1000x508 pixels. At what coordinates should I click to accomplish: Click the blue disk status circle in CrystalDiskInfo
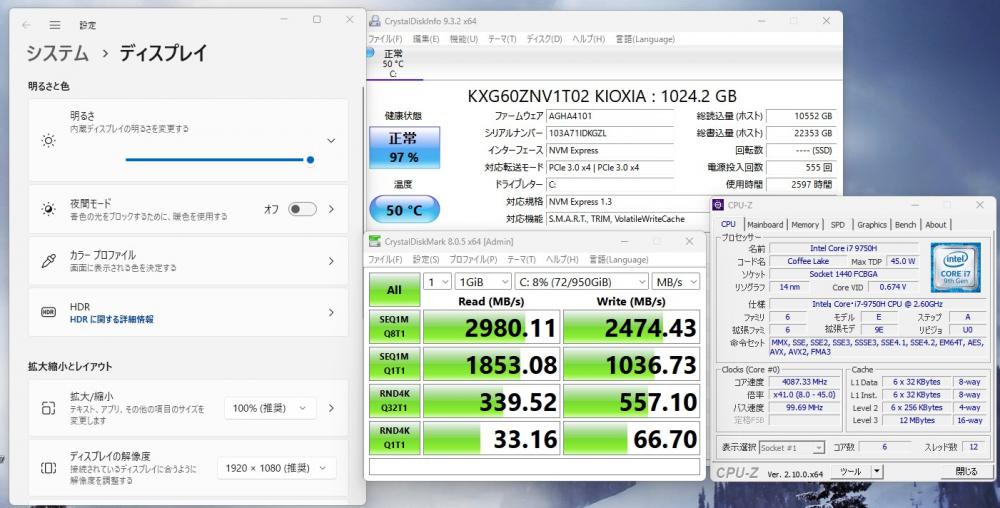370,53
